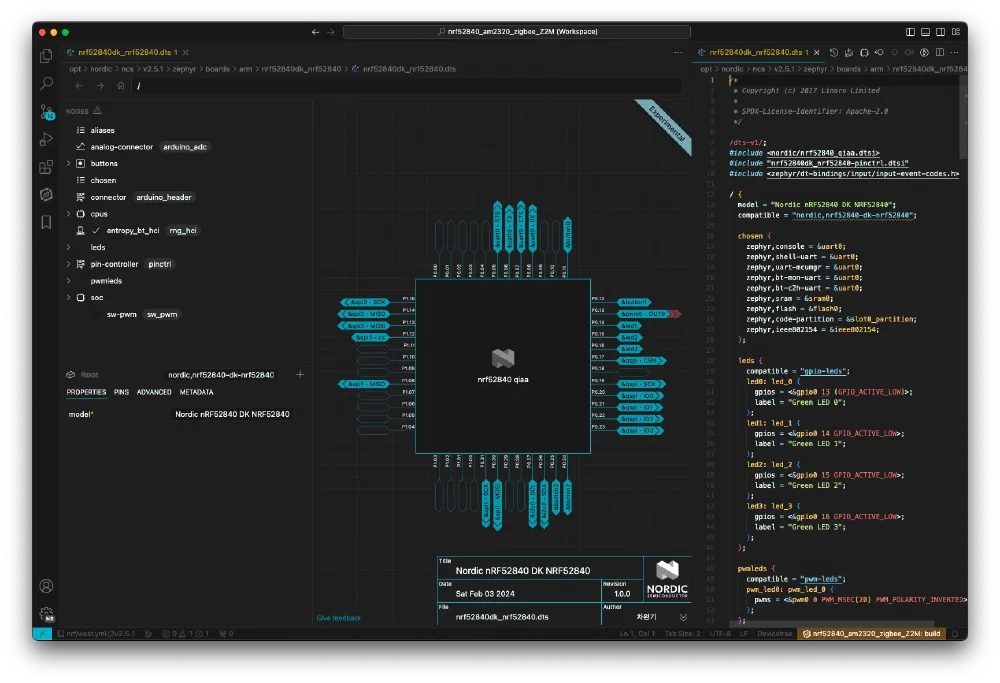Switch to the ADVANCED tab
Viewport: 1000px width, 683px height.
tap(154, 392)
